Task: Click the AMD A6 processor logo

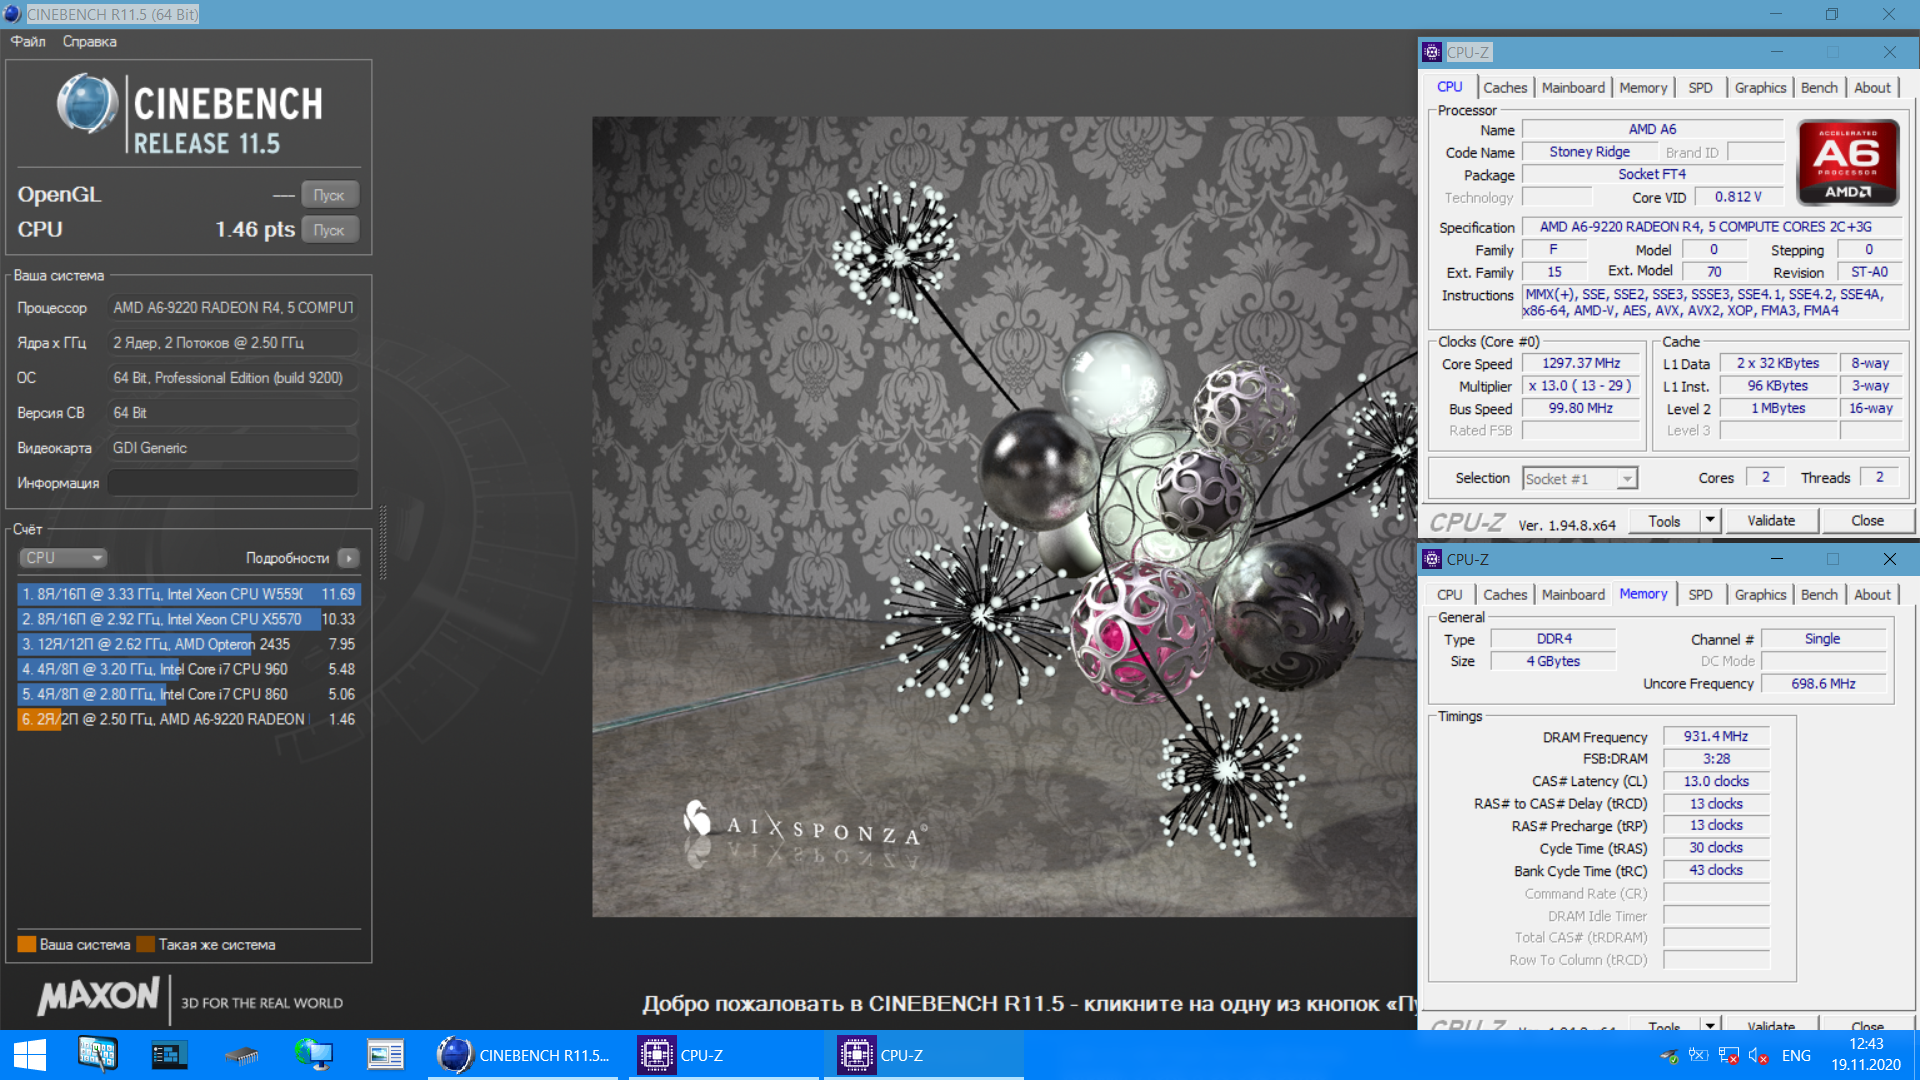Action: [1848, 162]
